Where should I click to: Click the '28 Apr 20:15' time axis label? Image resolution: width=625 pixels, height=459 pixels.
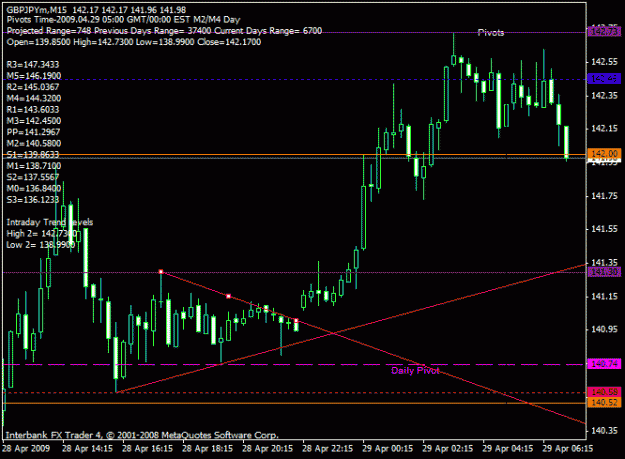pos(267,449)
